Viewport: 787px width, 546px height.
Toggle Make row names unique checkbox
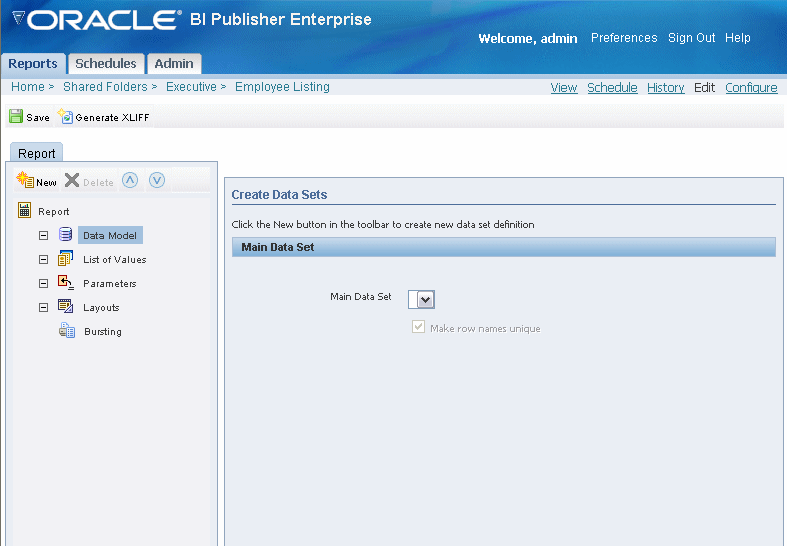[x=418, y=327]
